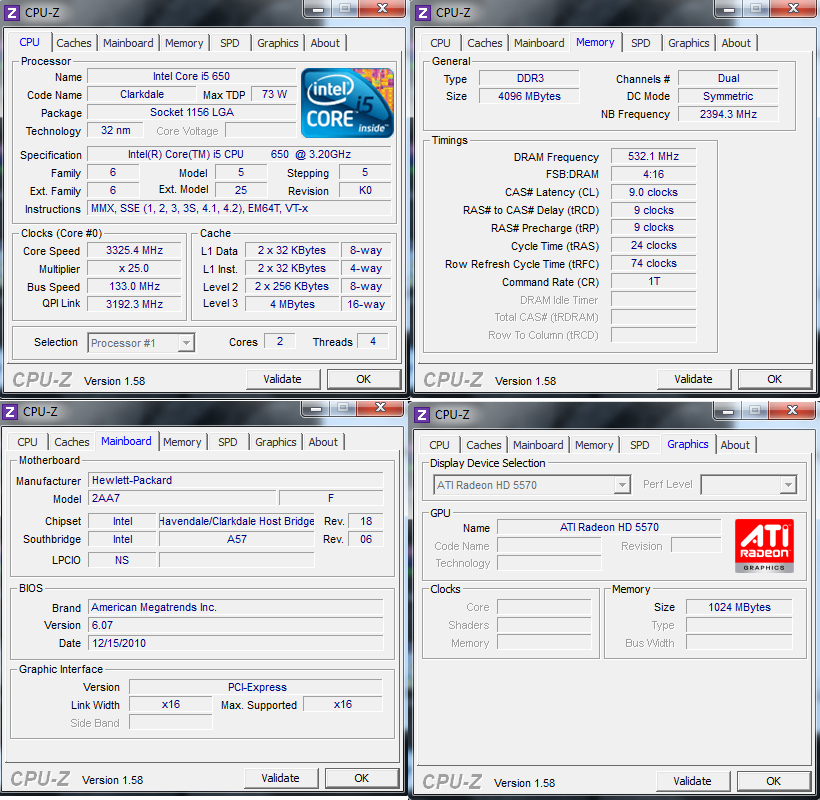
Task: Click OK in the Memory window
Action: pyautogui.click(x=775, y=379)
